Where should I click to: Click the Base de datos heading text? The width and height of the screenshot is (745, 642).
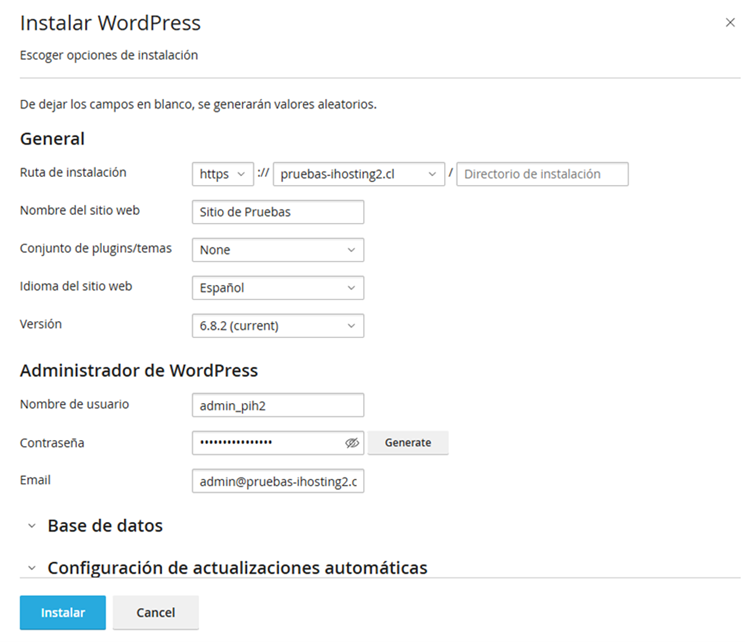coord(105,526)
